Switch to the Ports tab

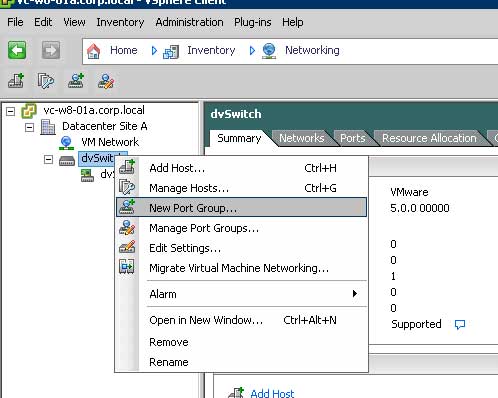tap(353, 138)
